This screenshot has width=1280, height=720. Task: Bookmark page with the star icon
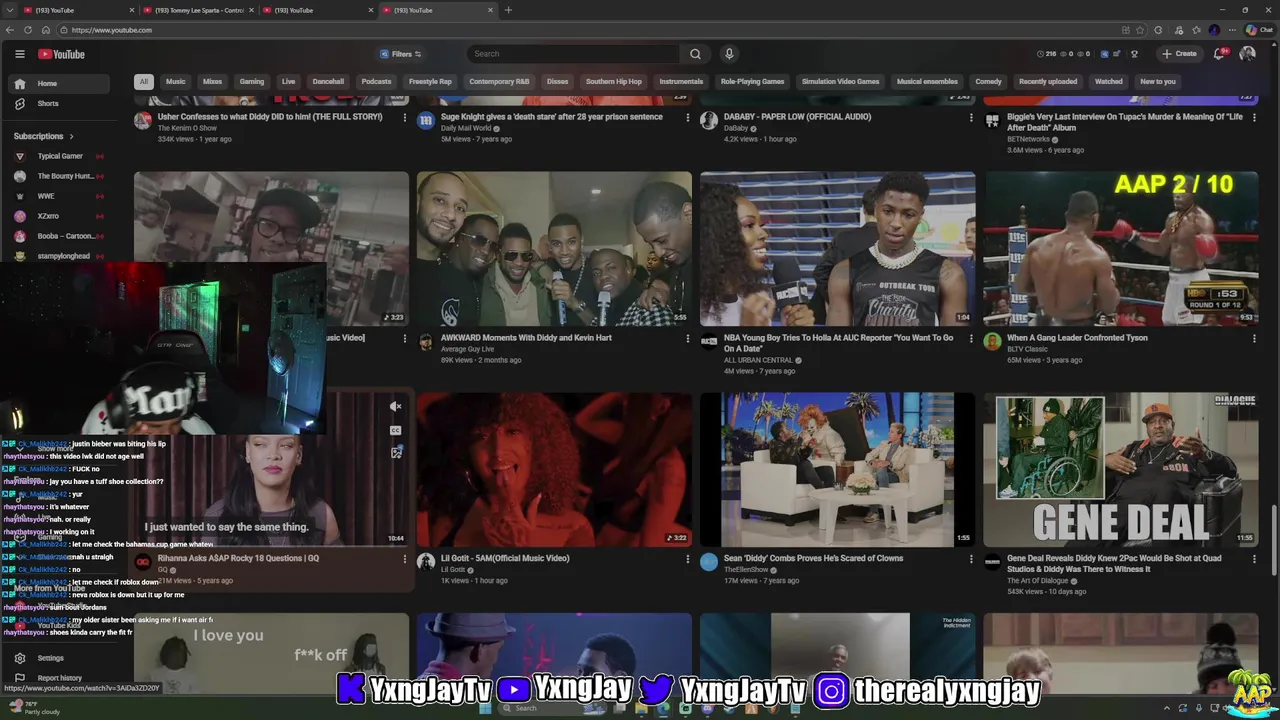coord(1141,30)
